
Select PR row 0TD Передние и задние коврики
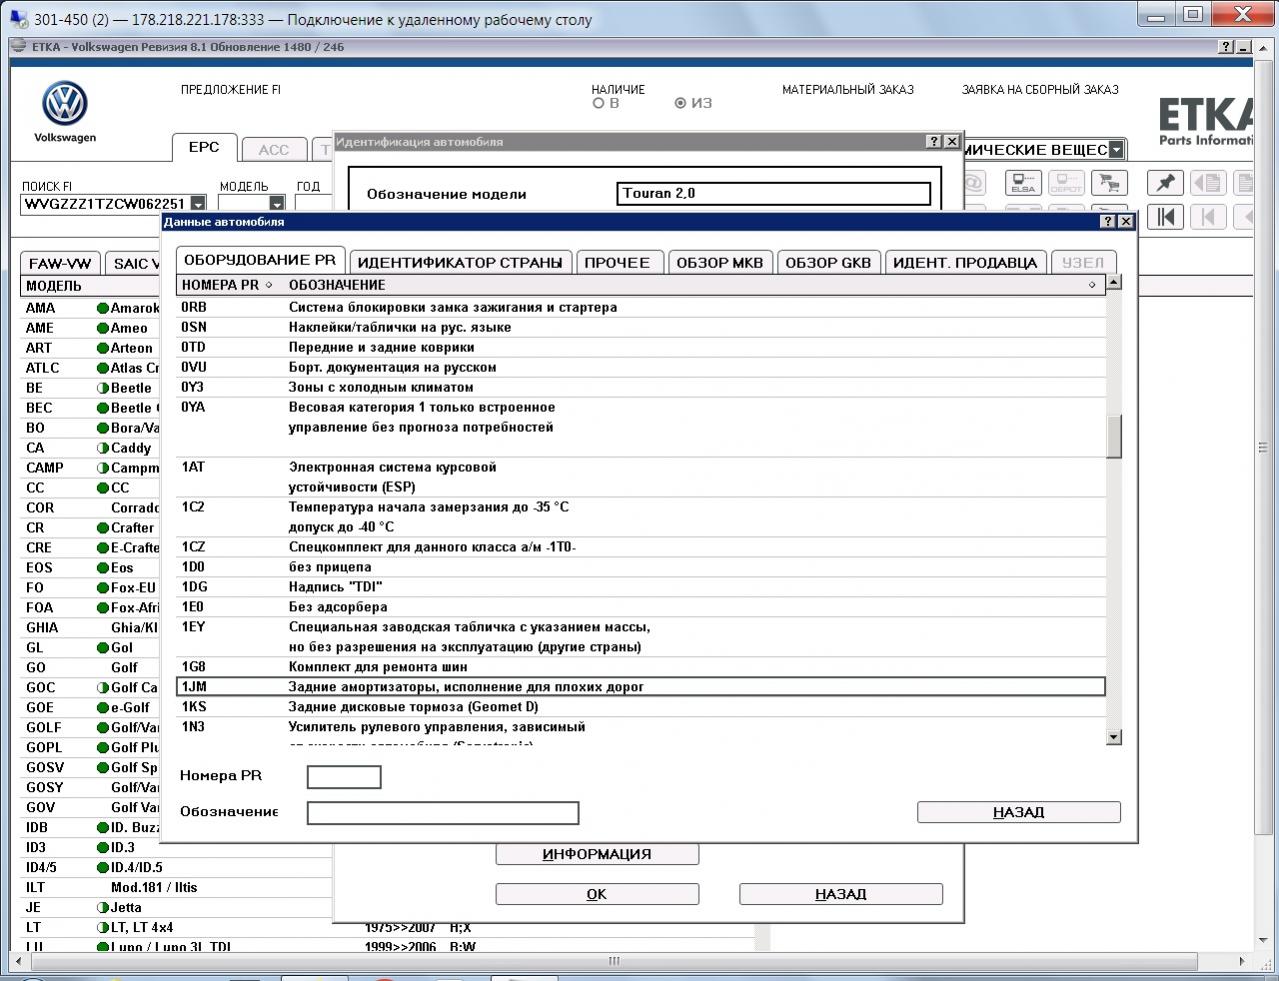pyautogui.click(x=641, y=347)
